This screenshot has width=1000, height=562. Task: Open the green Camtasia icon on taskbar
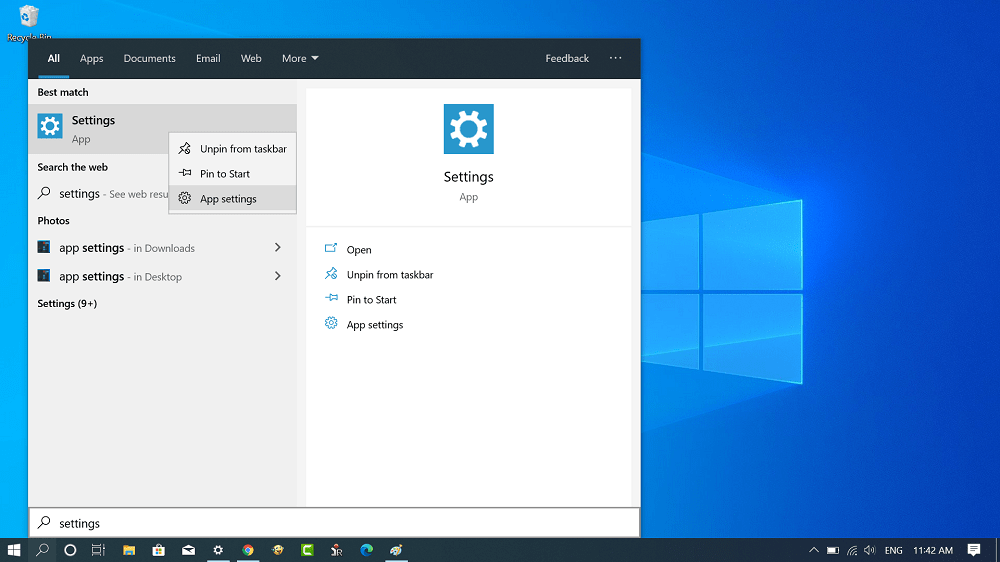pos(307,550)
